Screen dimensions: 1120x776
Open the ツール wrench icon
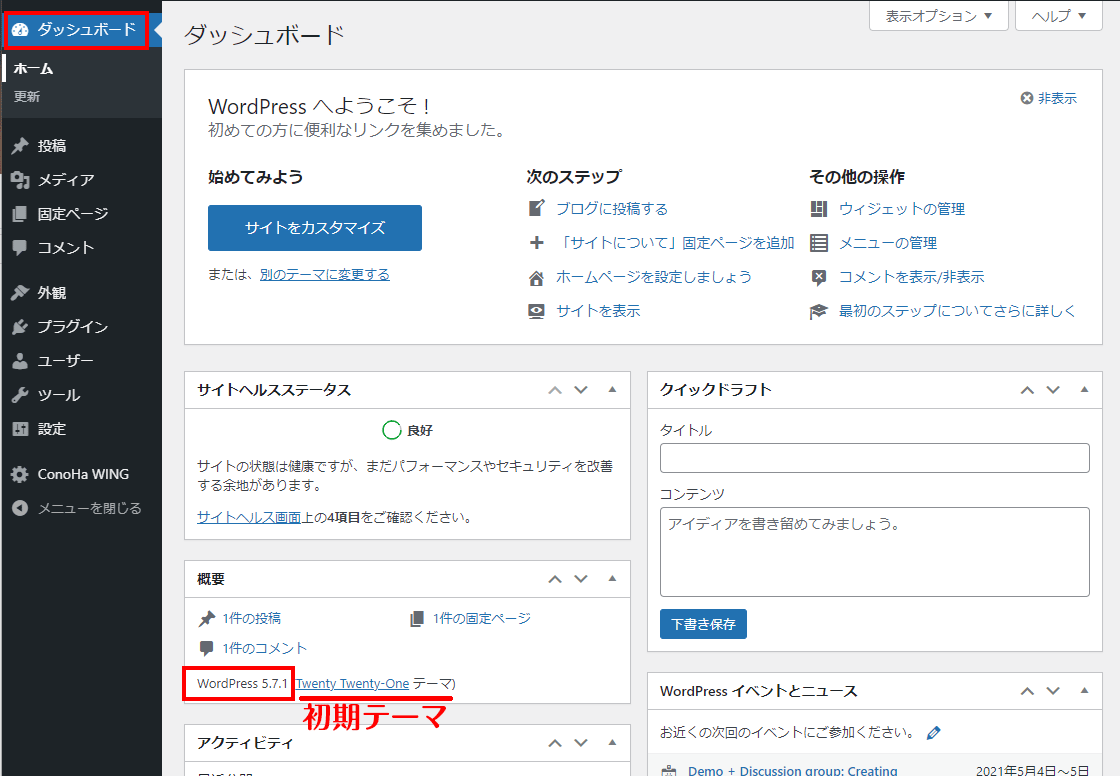click(x=20, y=395)
